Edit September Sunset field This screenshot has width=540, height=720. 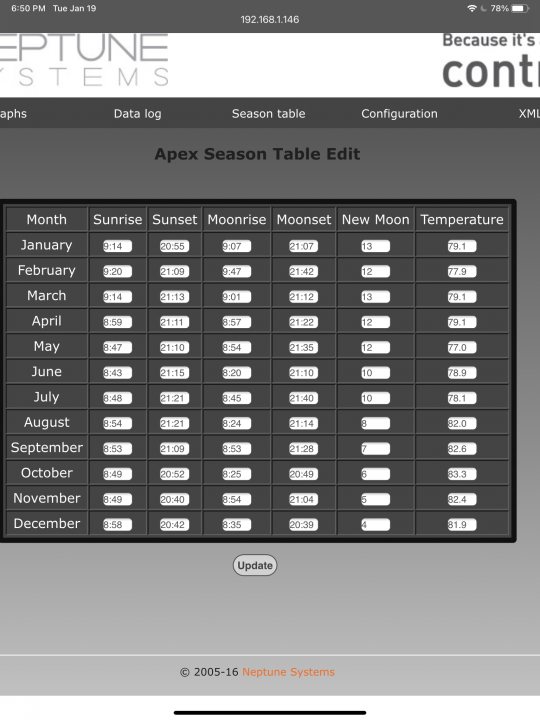[x=174, y=448]
